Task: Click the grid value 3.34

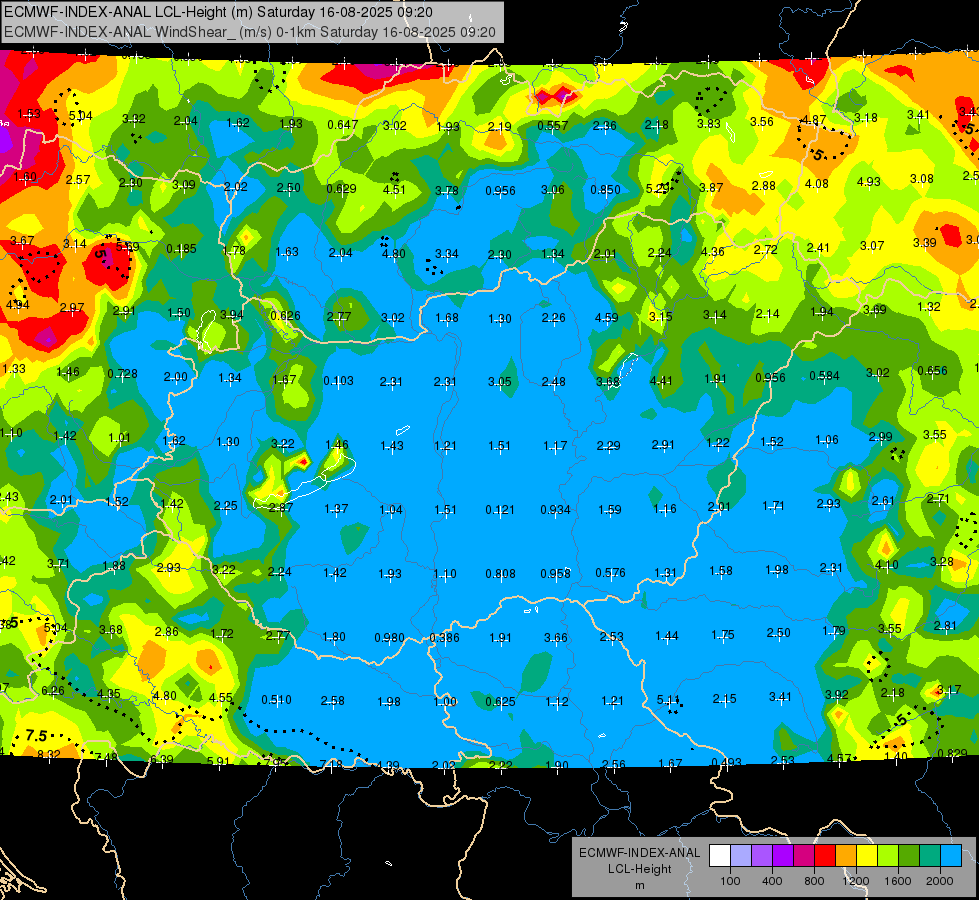Action: pyautogui.click(x=446, y=253)
